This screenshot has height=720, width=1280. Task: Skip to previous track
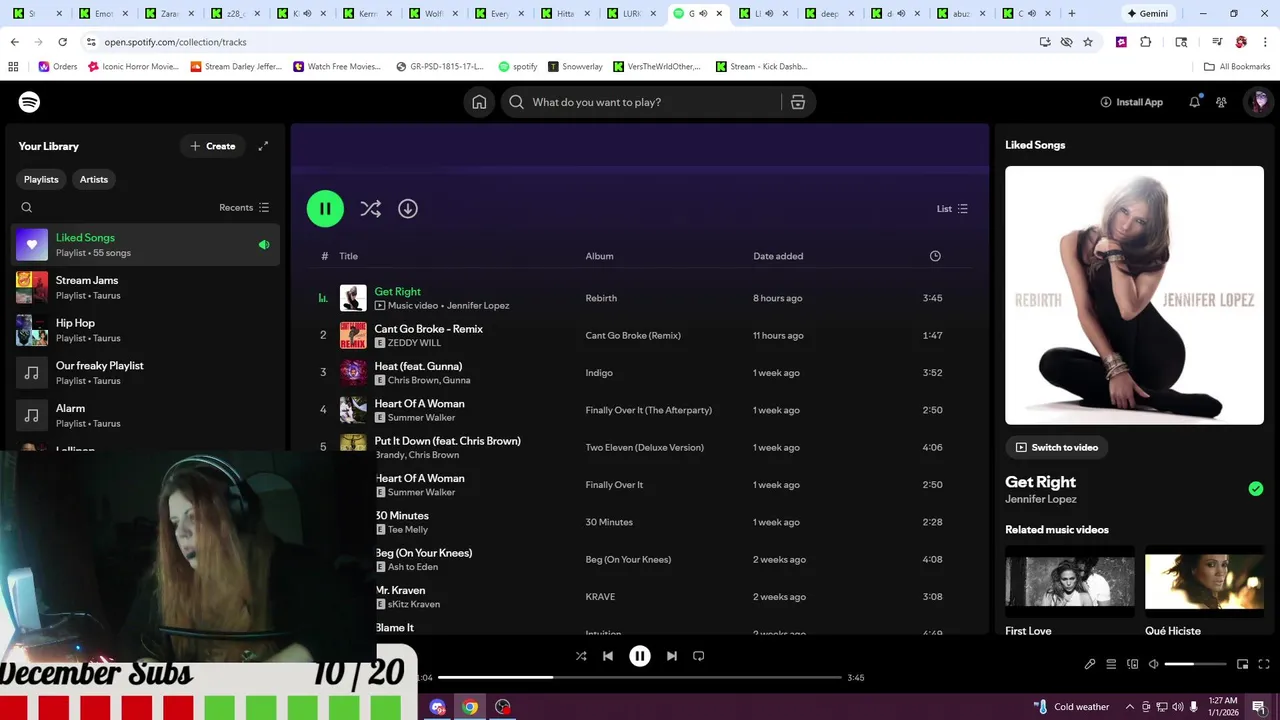(x=608, y=656)
